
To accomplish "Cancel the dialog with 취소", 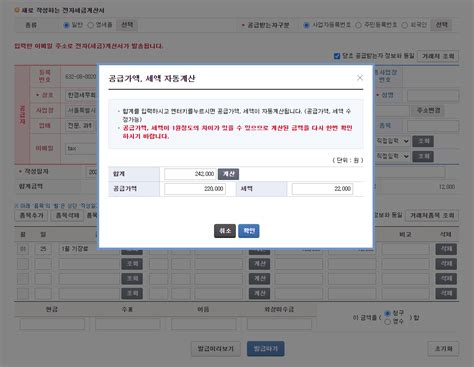I will coord(225,231).
